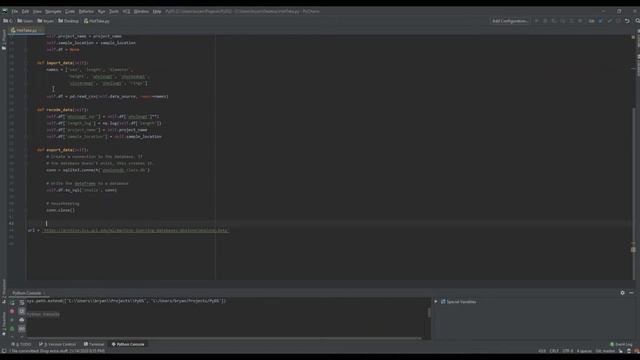Open the Event Log

point(621,344)
